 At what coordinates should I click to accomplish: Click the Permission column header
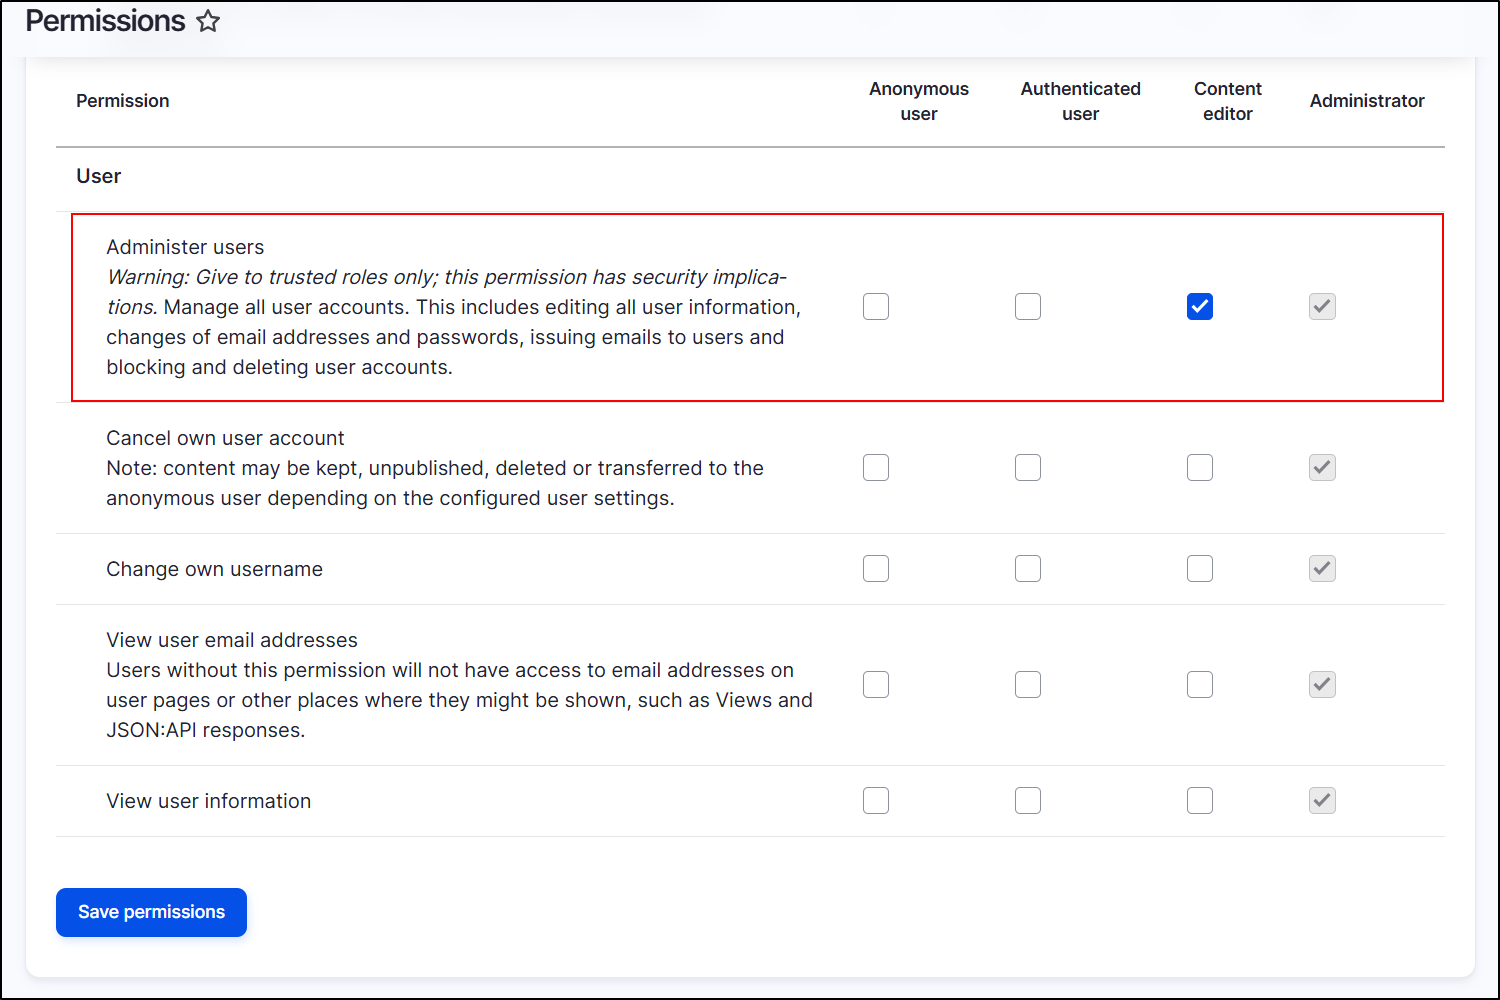123,101
